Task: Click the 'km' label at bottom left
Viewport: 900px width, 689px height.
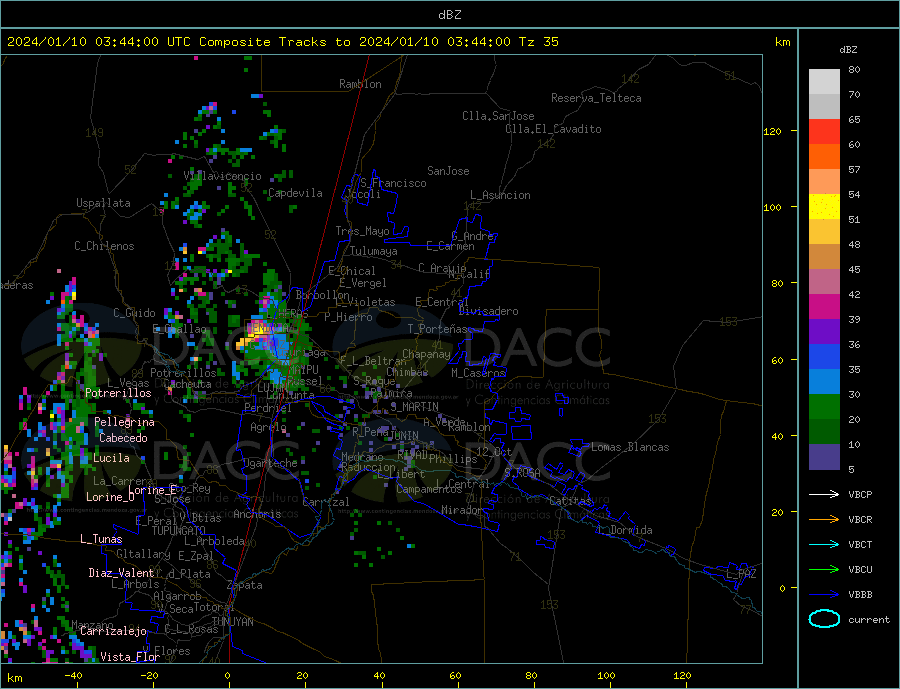Action: 15,678
